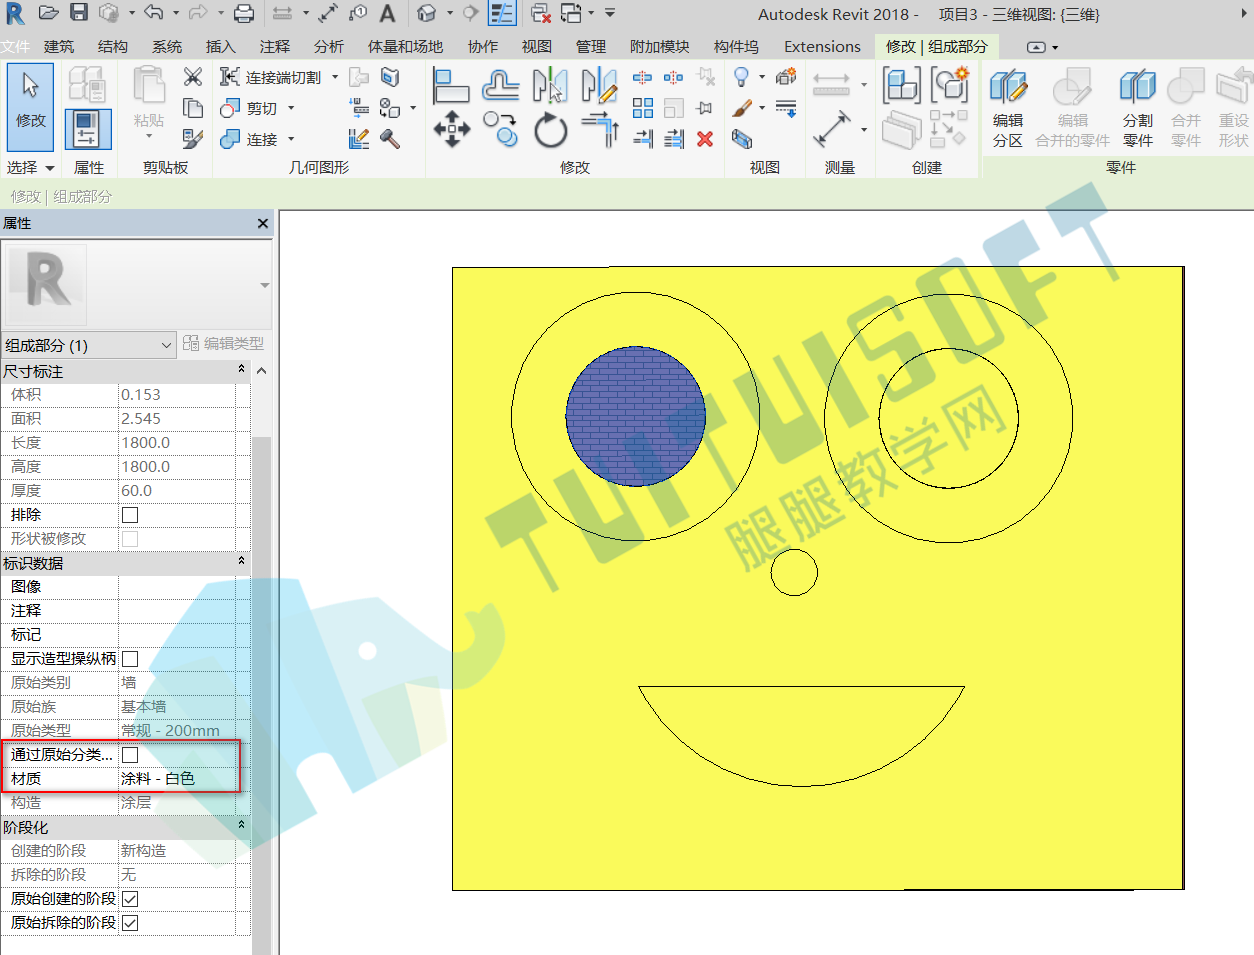
Task: Uncheck 原始创建的阶段 checkbox
Action: tap(130, 899)
